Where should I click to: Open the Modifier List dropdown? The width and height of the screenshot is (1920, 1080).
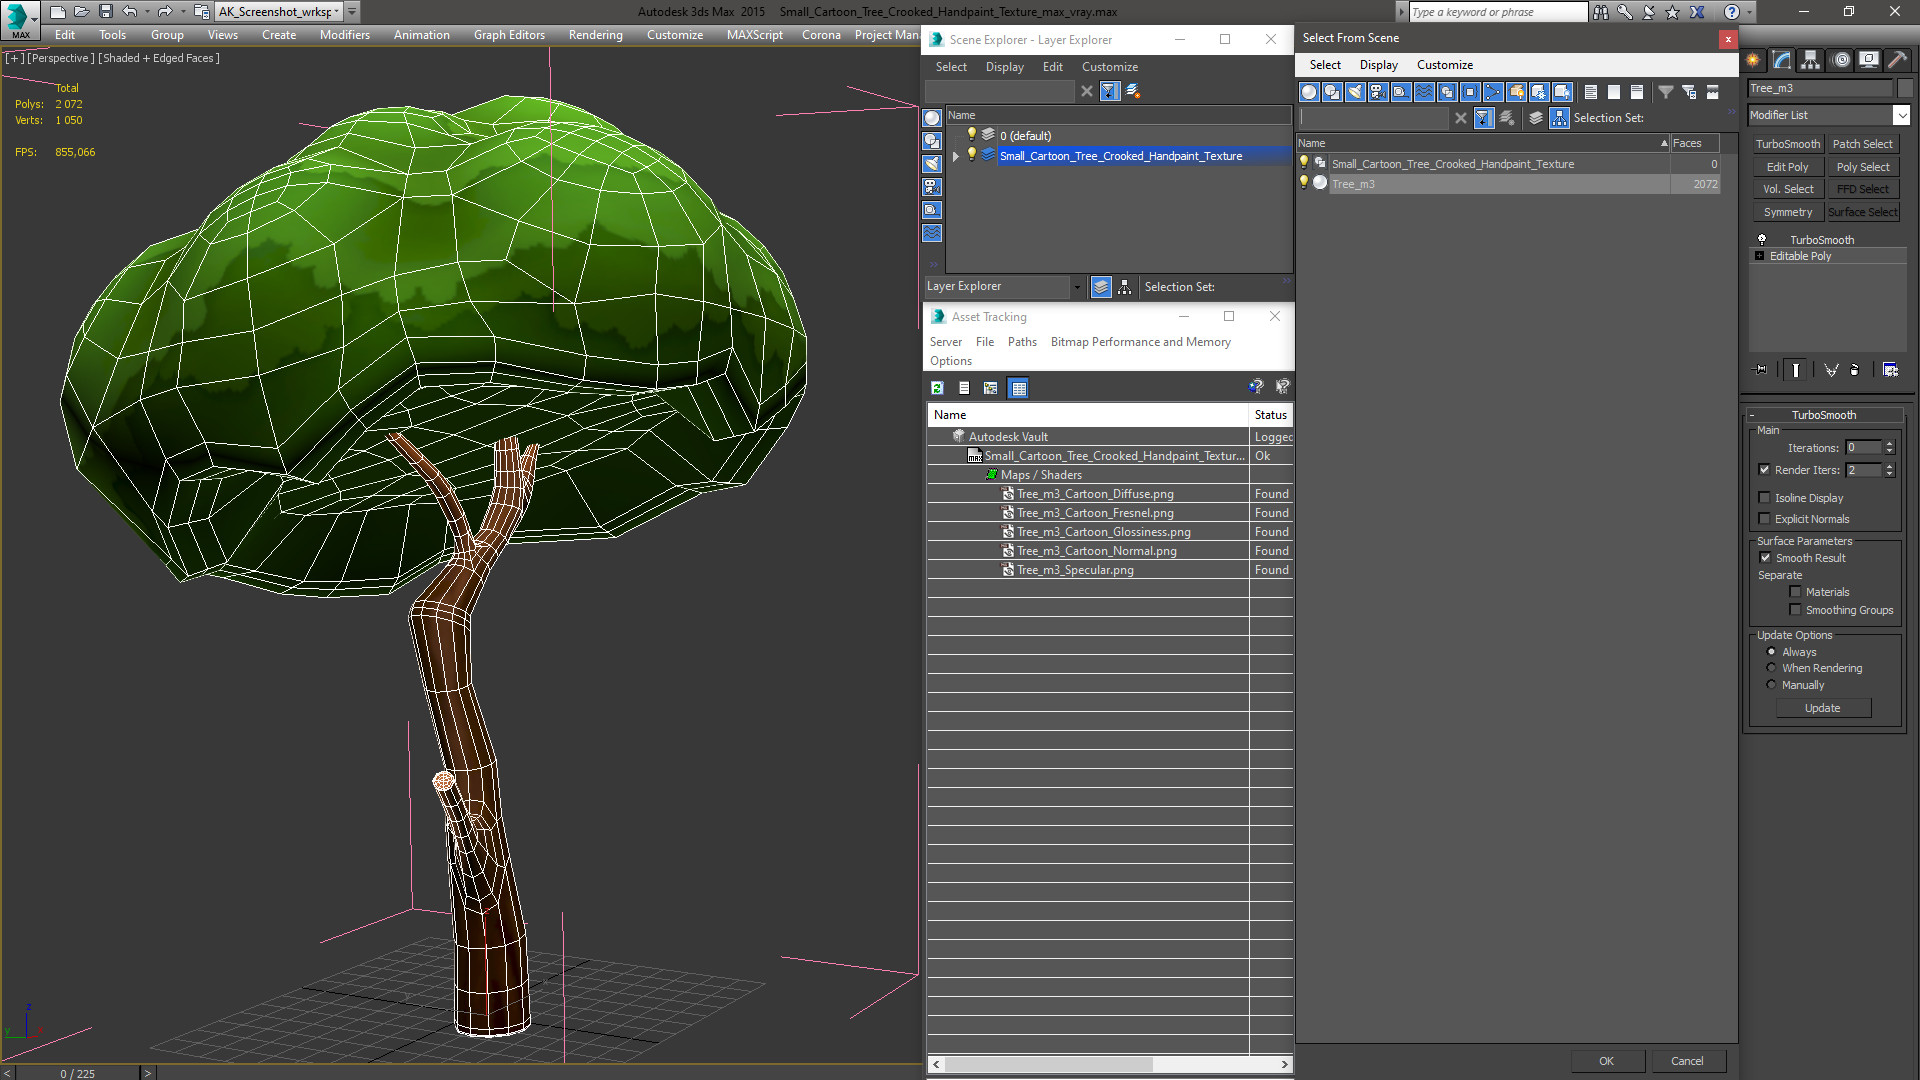coord(1901,115)
